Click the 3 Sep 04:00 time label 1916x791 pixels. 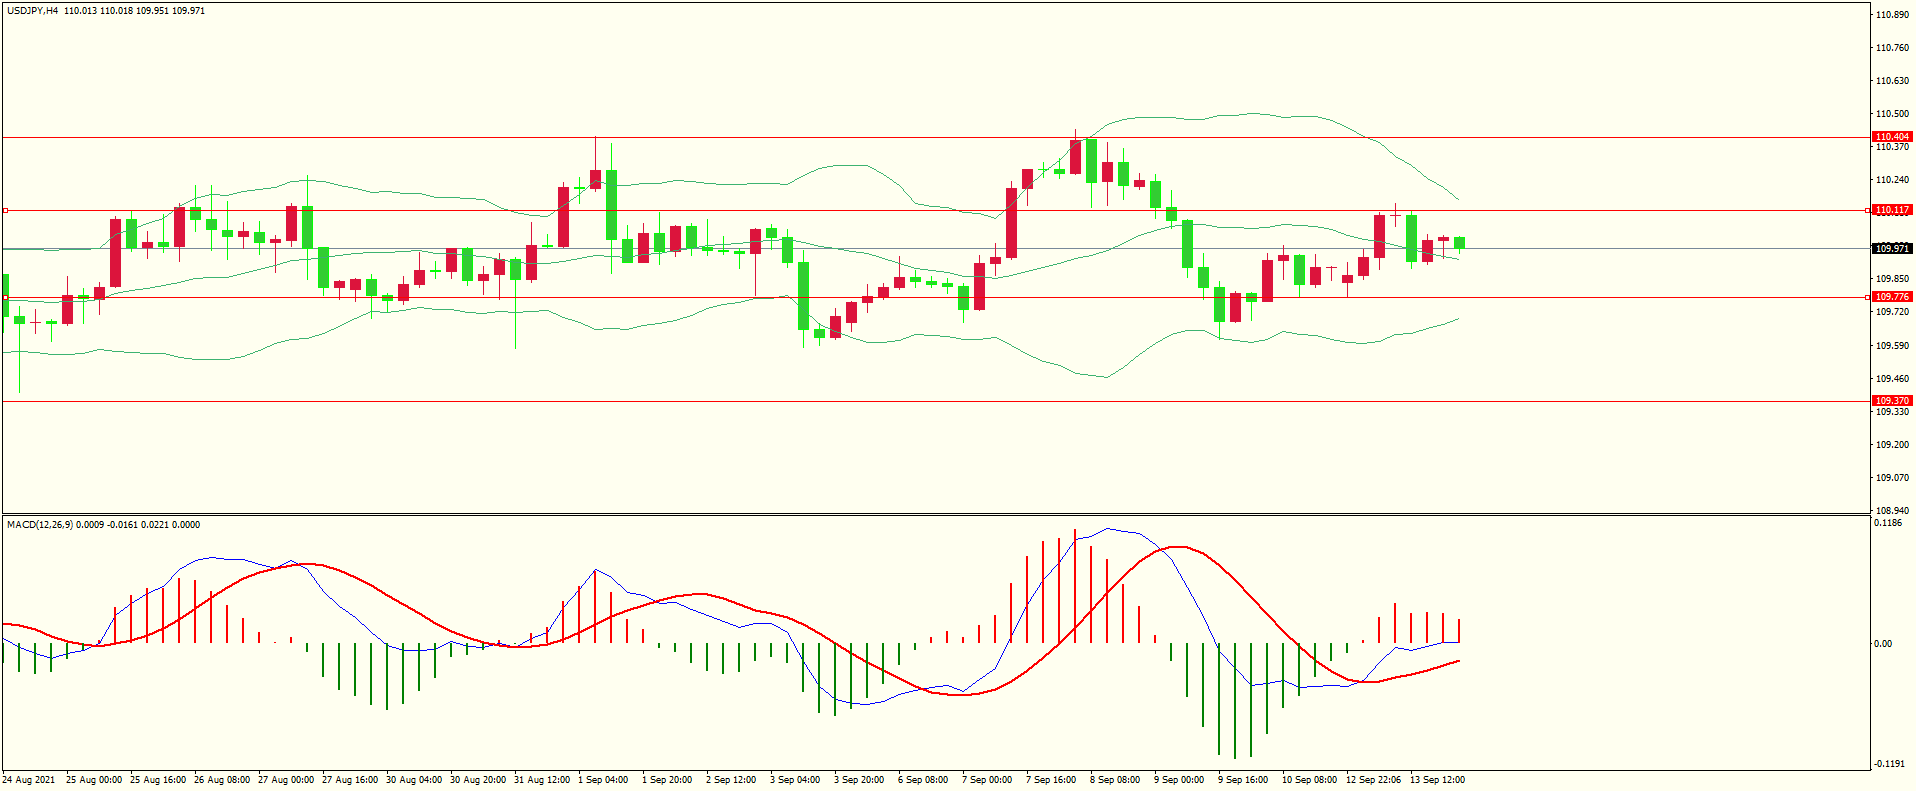point(795,780)
